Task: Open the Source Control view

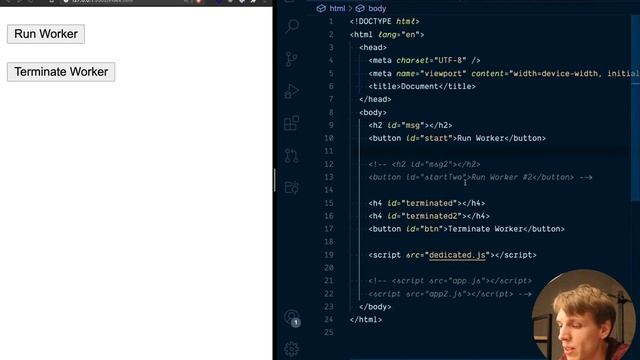Action: point(292,59)
